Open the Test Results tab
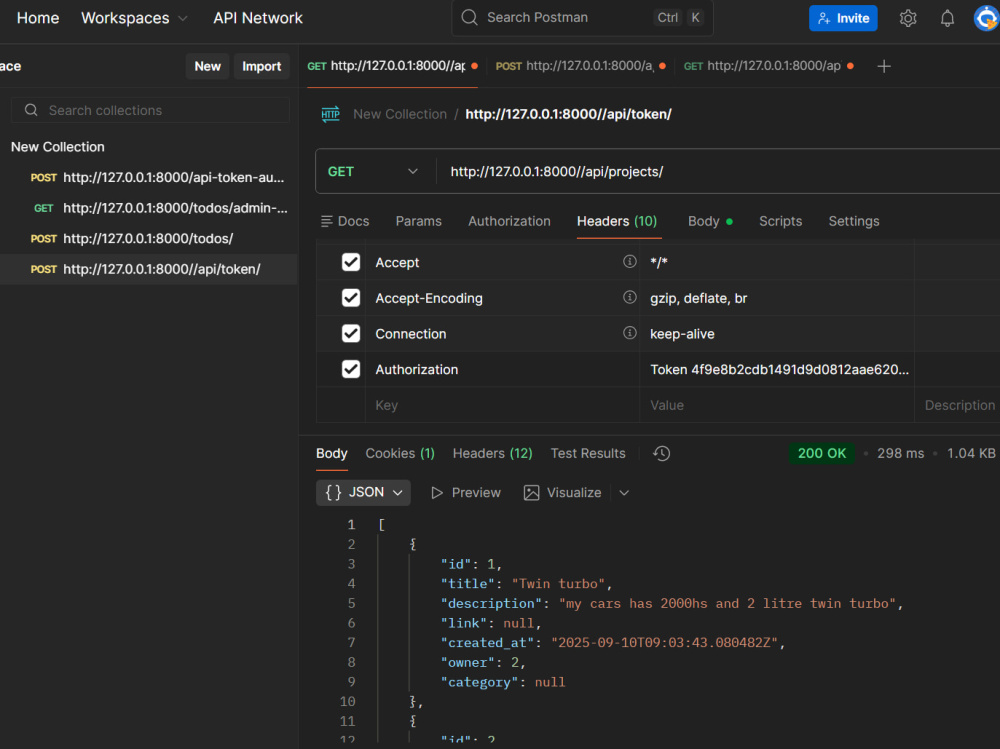Image resolution: width=1000 pixels, height=749 pixels. tap(588, 454)
